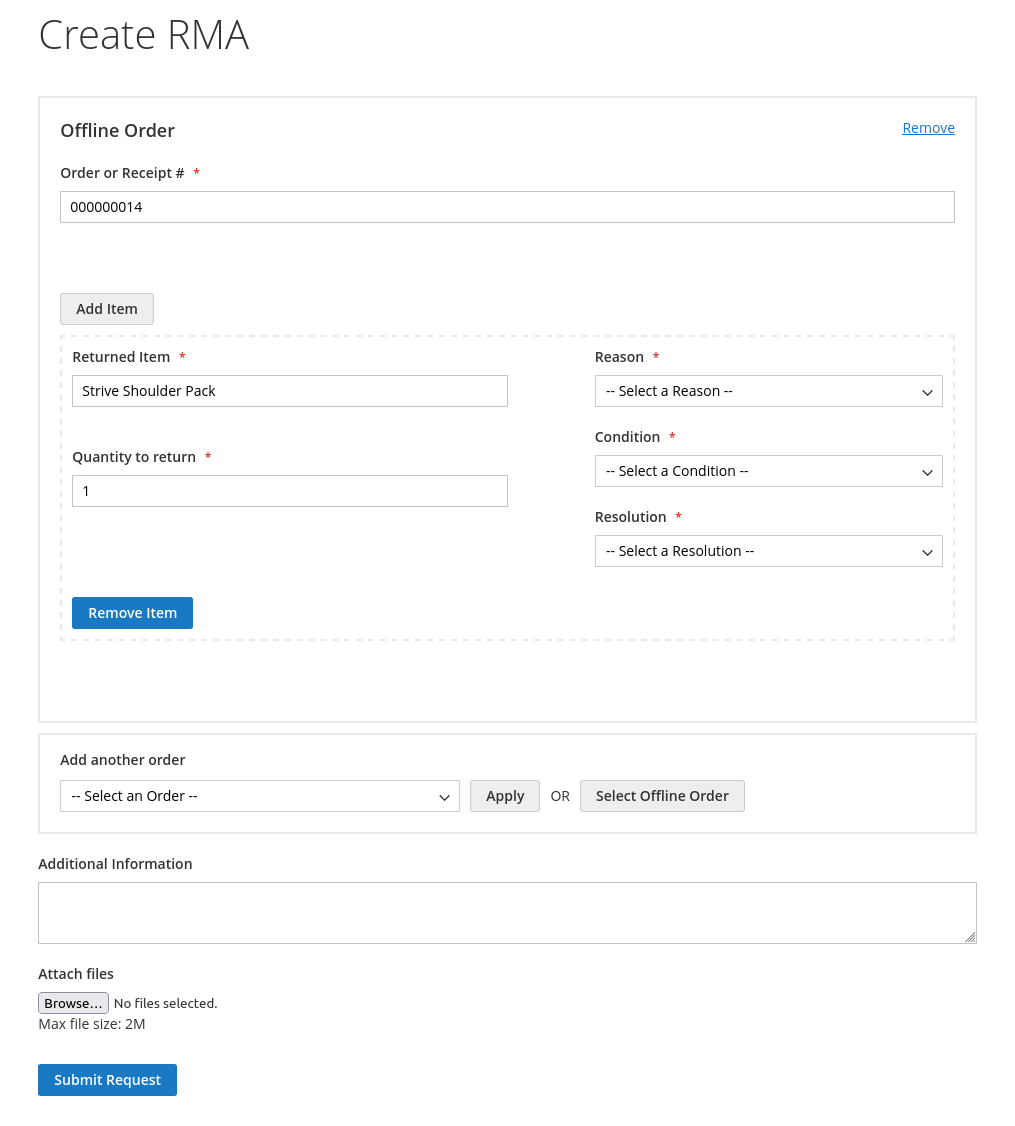Click the Condition dropdown chevron icon
The height and width of the screenshot is (1126, 1015).
(x=928, y=471)
